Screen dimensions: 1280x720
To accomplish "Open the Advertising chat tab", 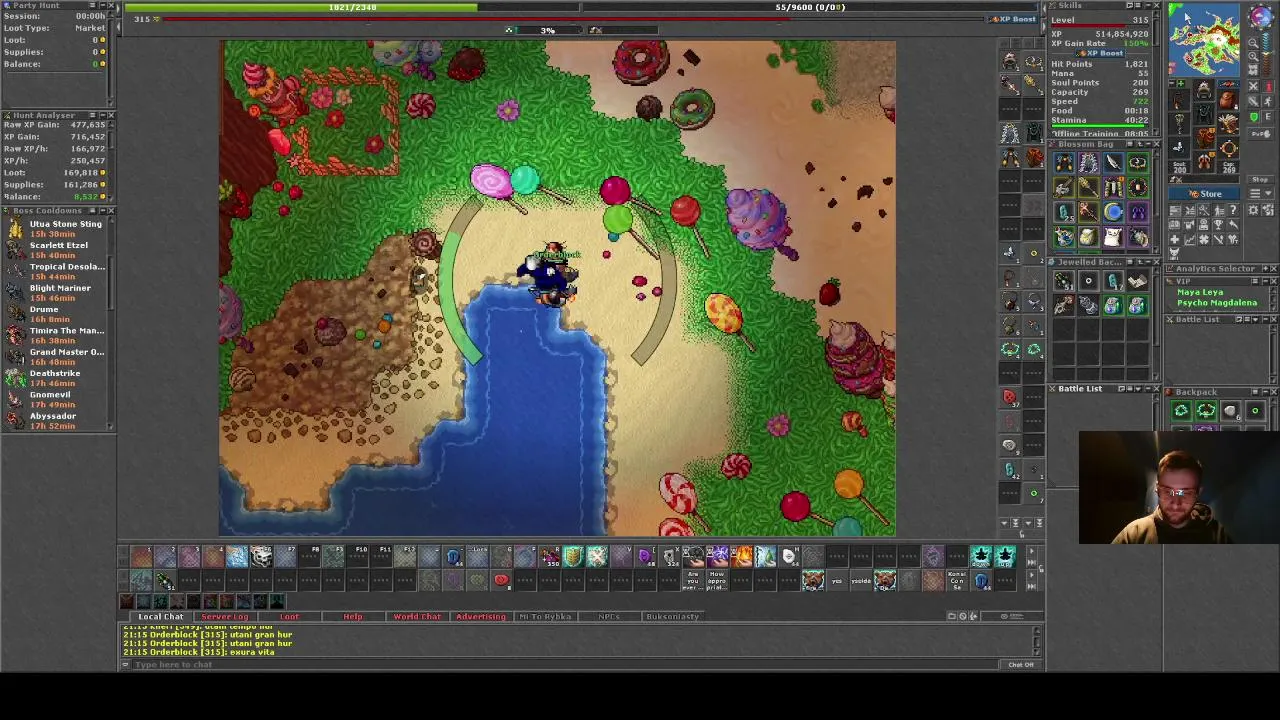I will click(481, 616).
